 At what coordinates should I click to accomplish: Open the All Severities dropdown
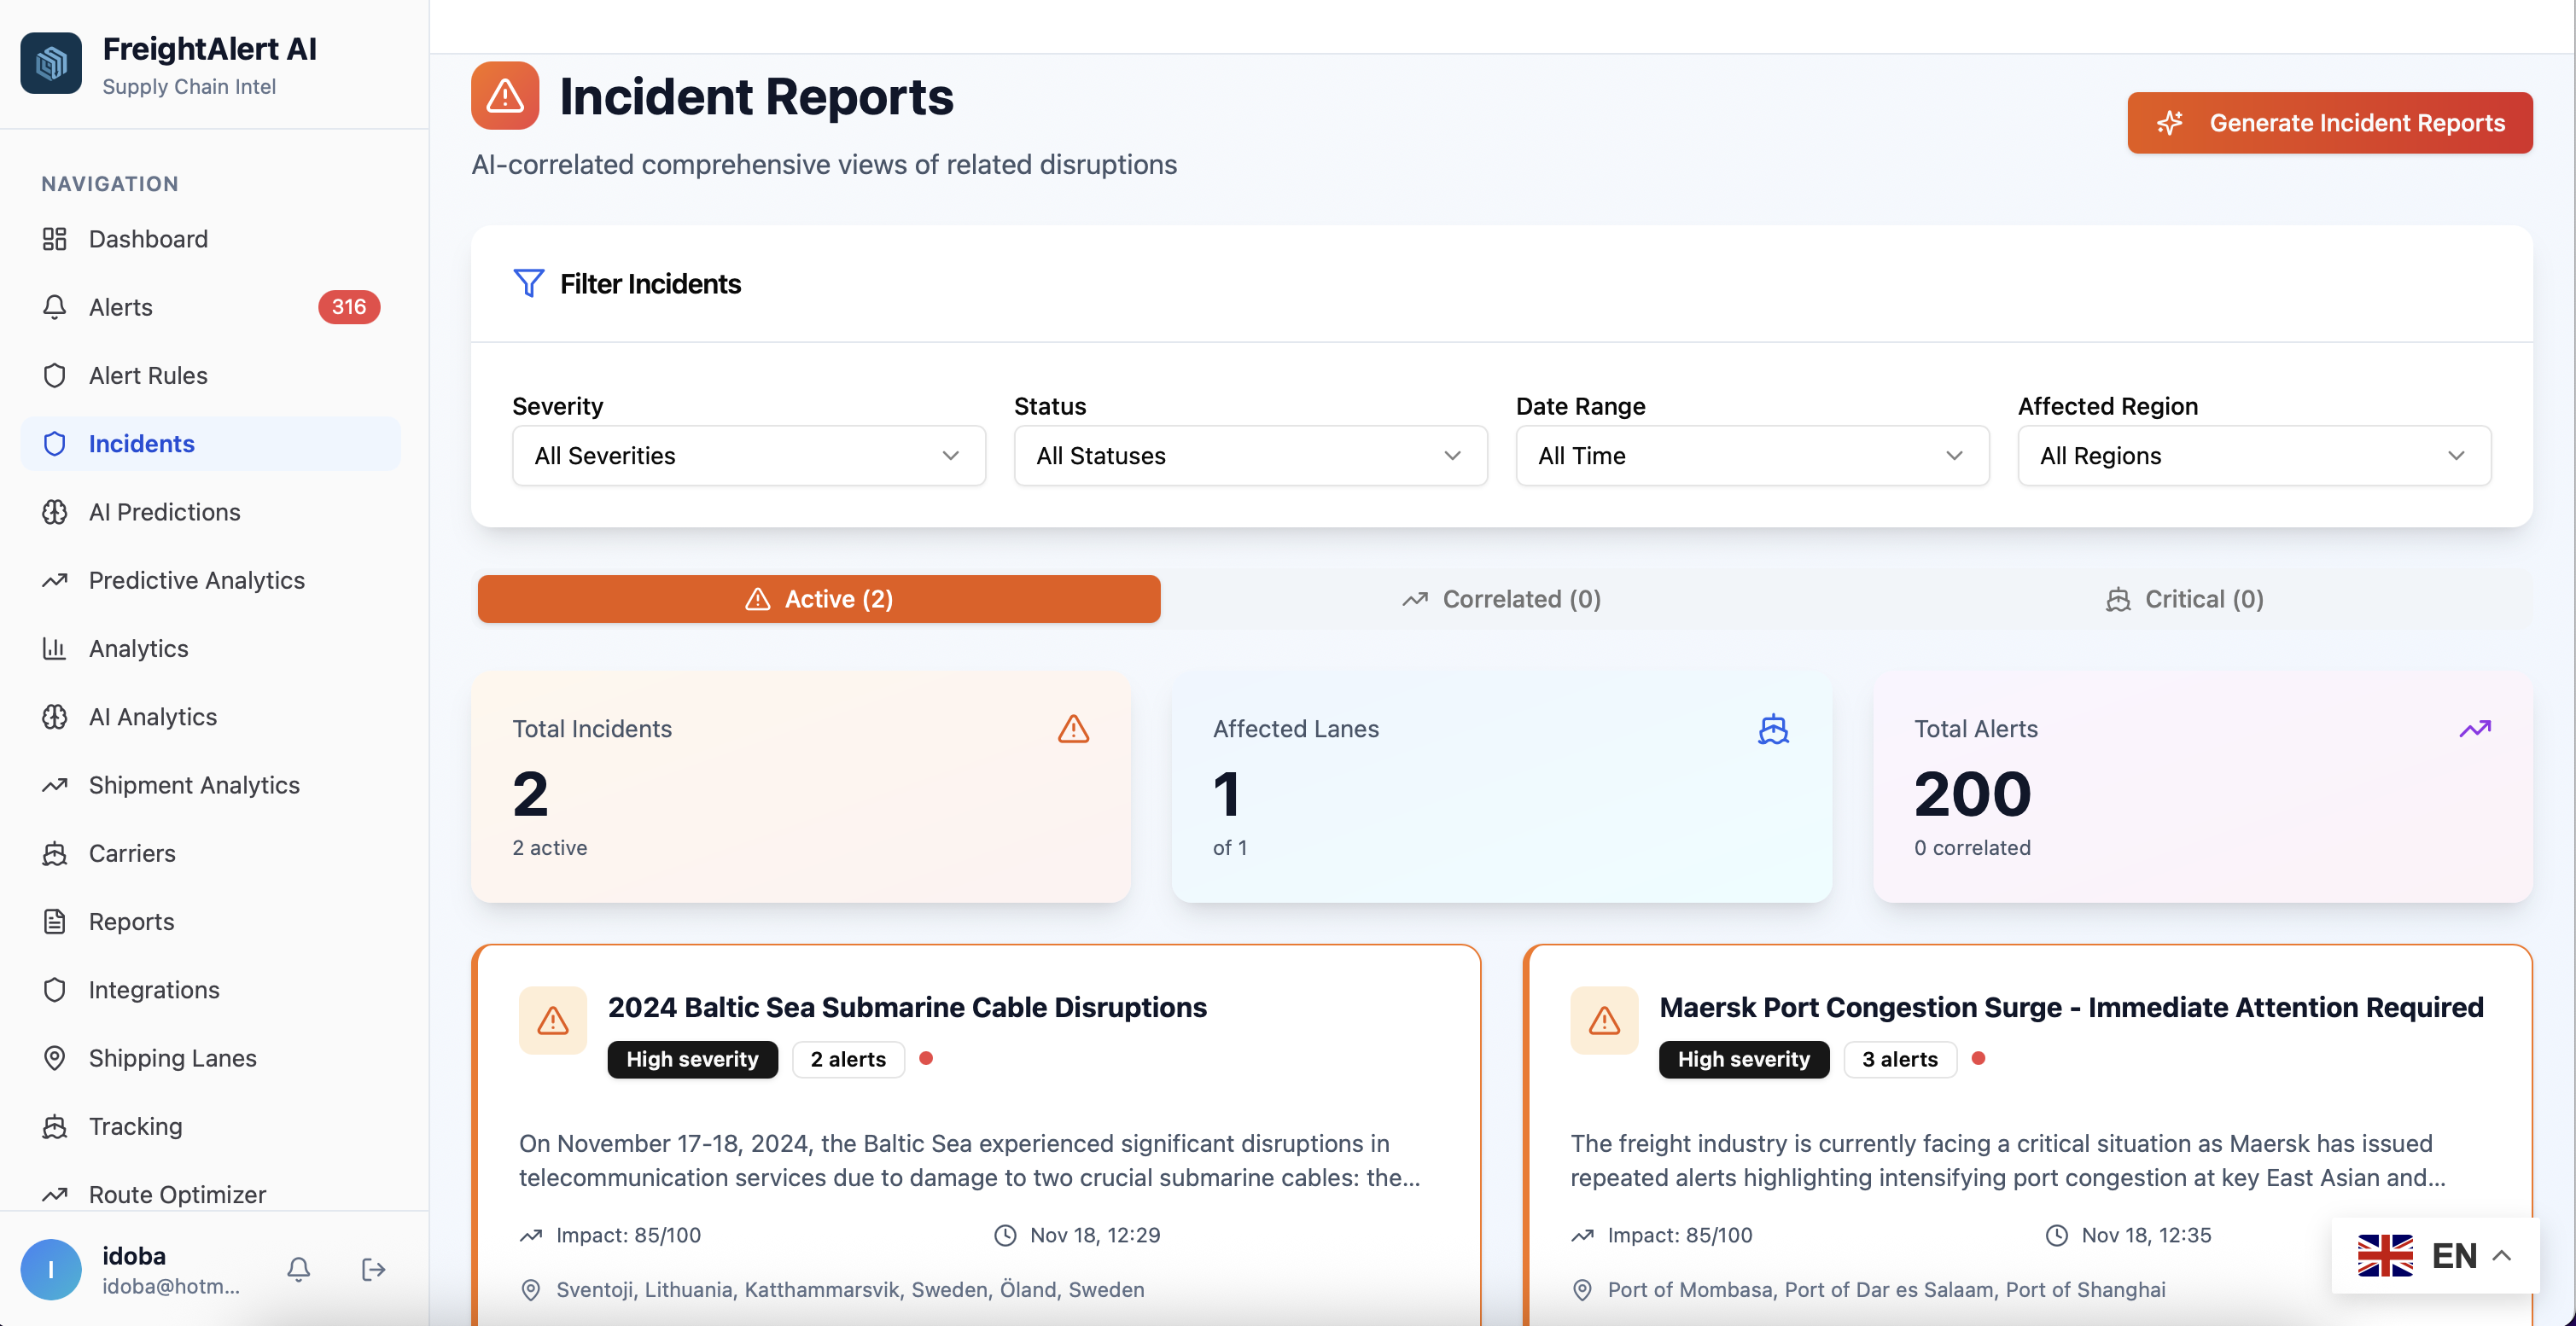click(747, 455)
